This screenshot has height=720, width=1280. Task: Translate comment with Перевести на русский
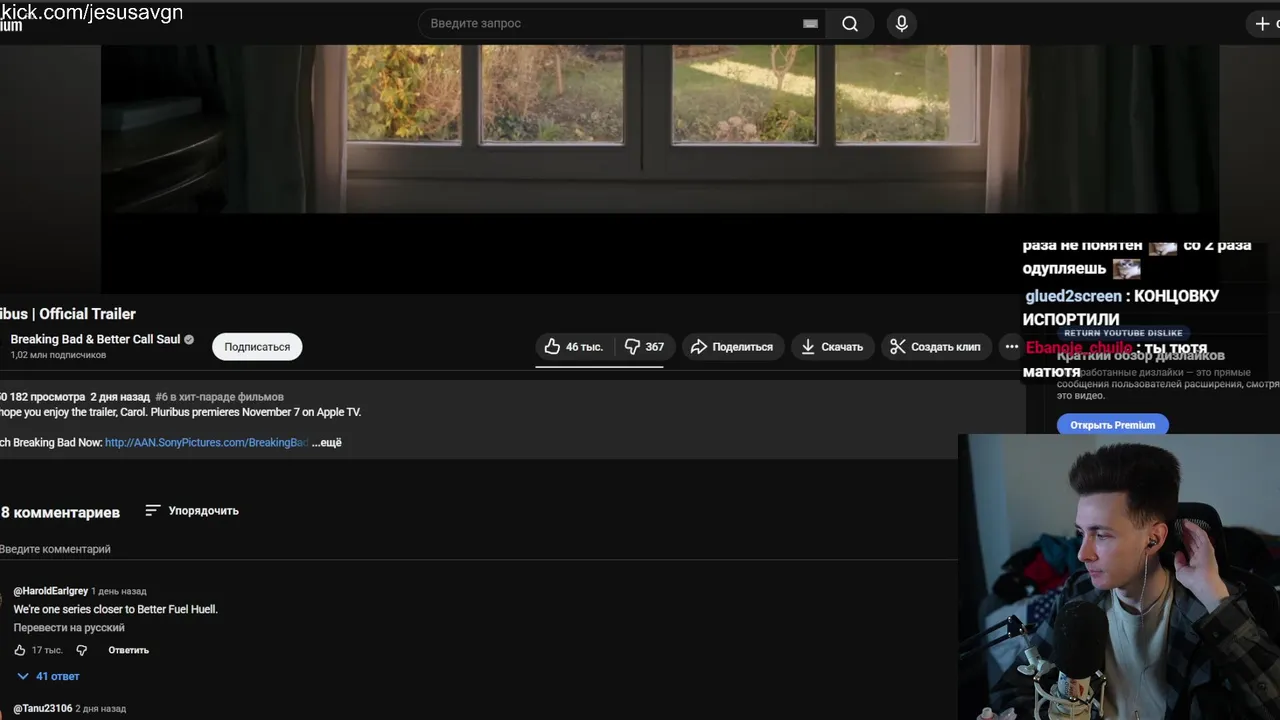point(69,628)
